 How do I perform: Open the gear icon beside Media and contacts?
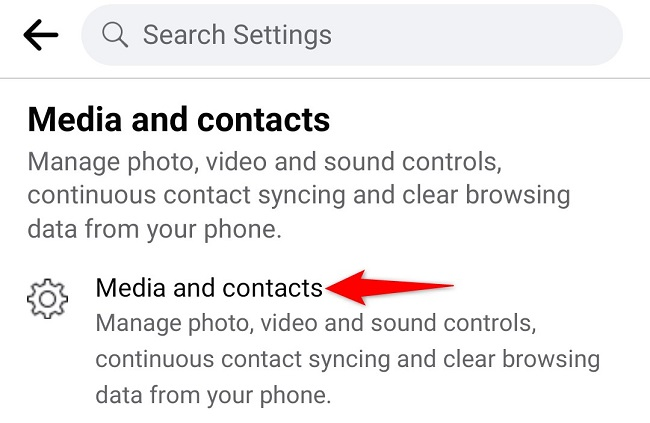47,299
